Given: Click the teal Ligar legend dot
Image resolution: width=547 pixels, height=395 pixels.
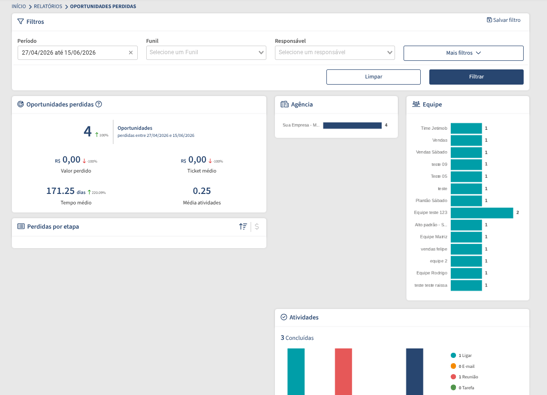Looking at the screenshot, I should click(x=453, y=355).
